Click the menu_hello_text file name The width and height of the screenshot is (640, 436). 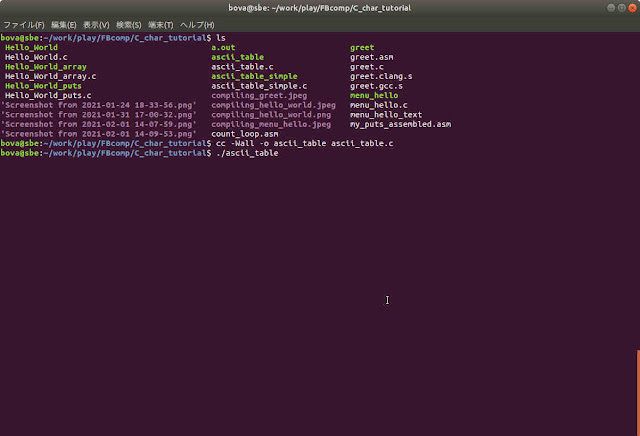pyautogui.click(x=386, y=115)
